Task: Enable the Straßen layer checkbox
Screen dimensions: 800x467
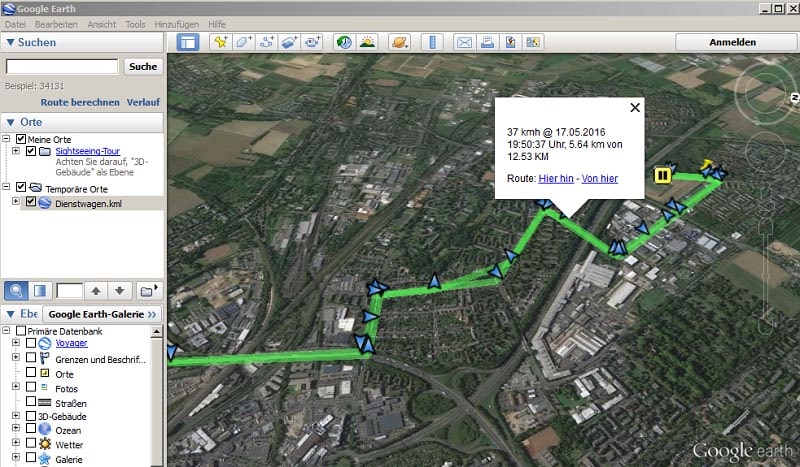Action: point(31,401)
